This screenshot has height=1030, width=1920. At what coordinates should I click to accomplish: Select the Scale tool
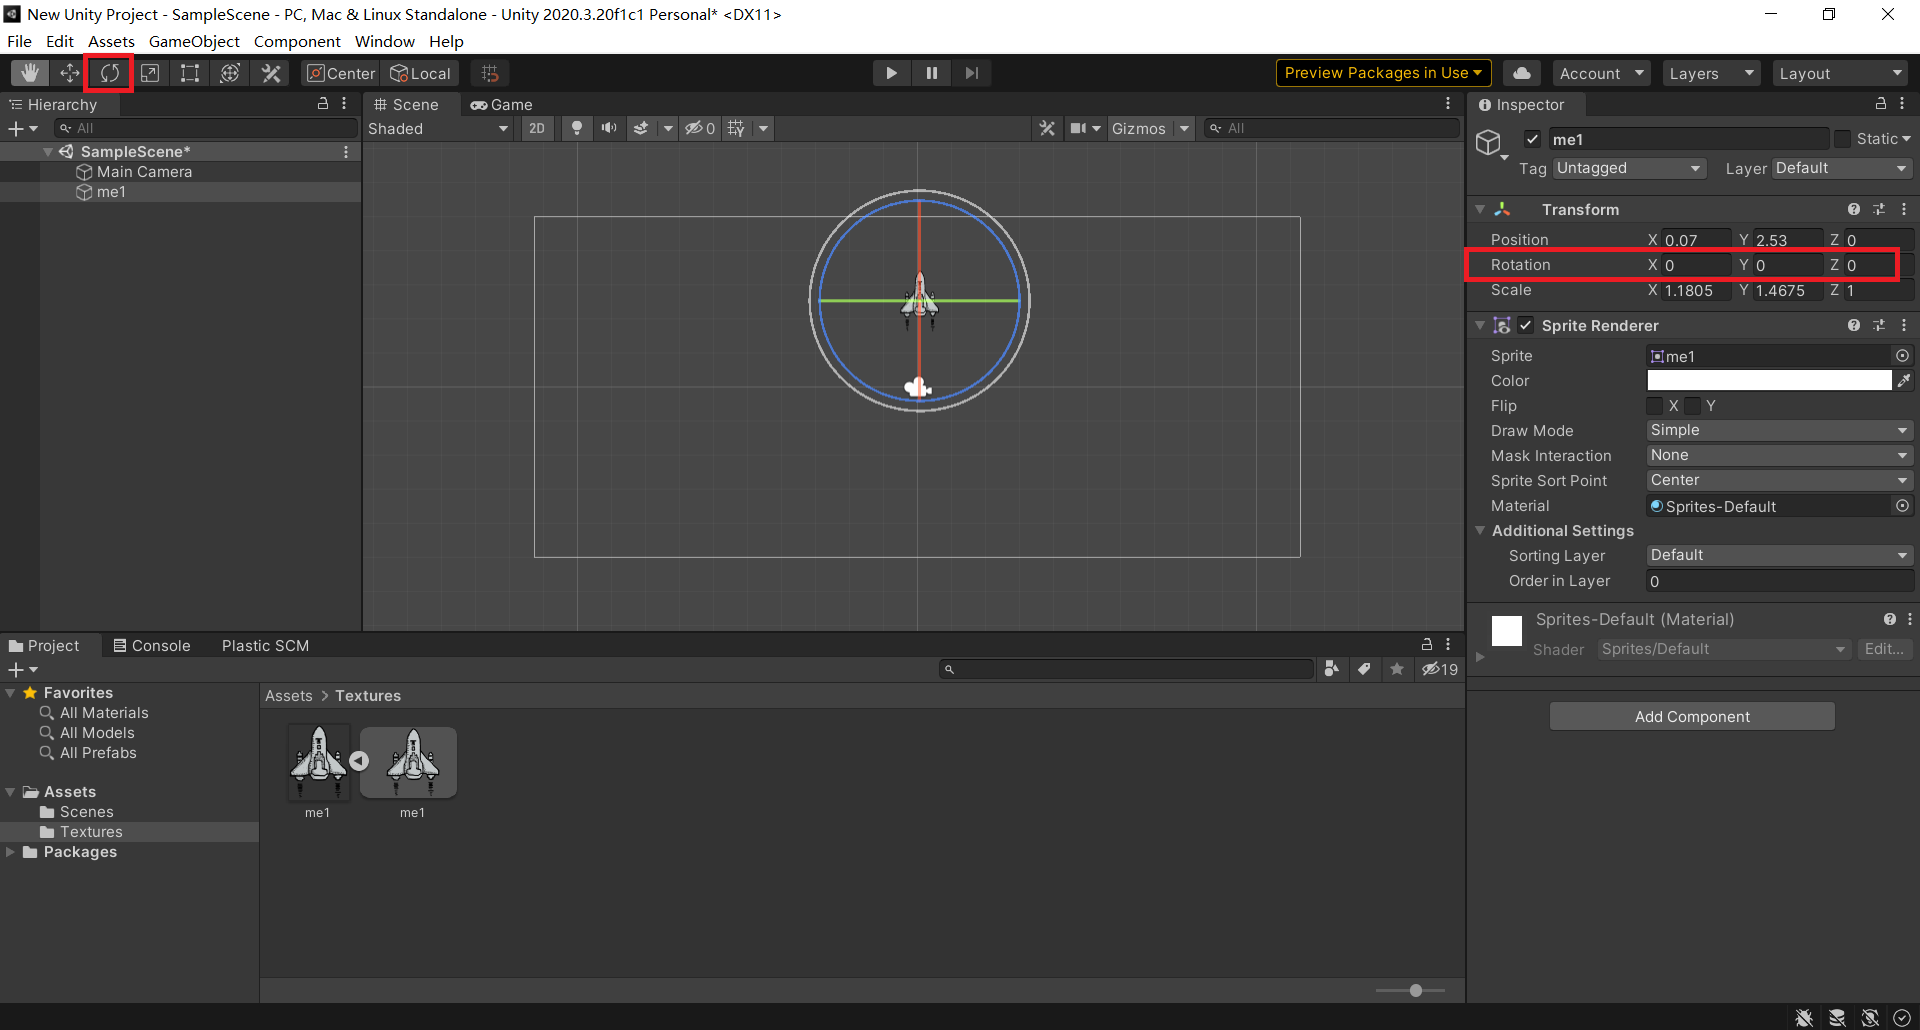(x=150, y=73)
